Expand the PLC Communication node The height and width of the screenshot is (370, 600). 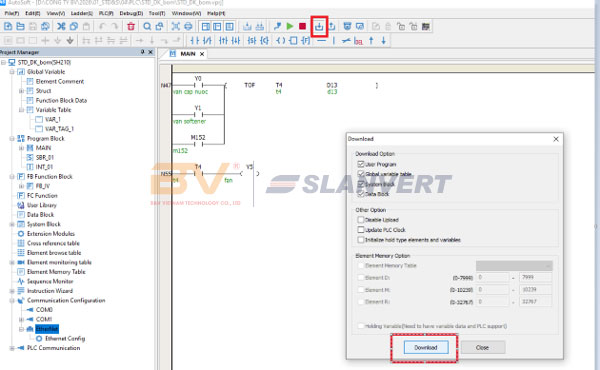click(12, 348)
